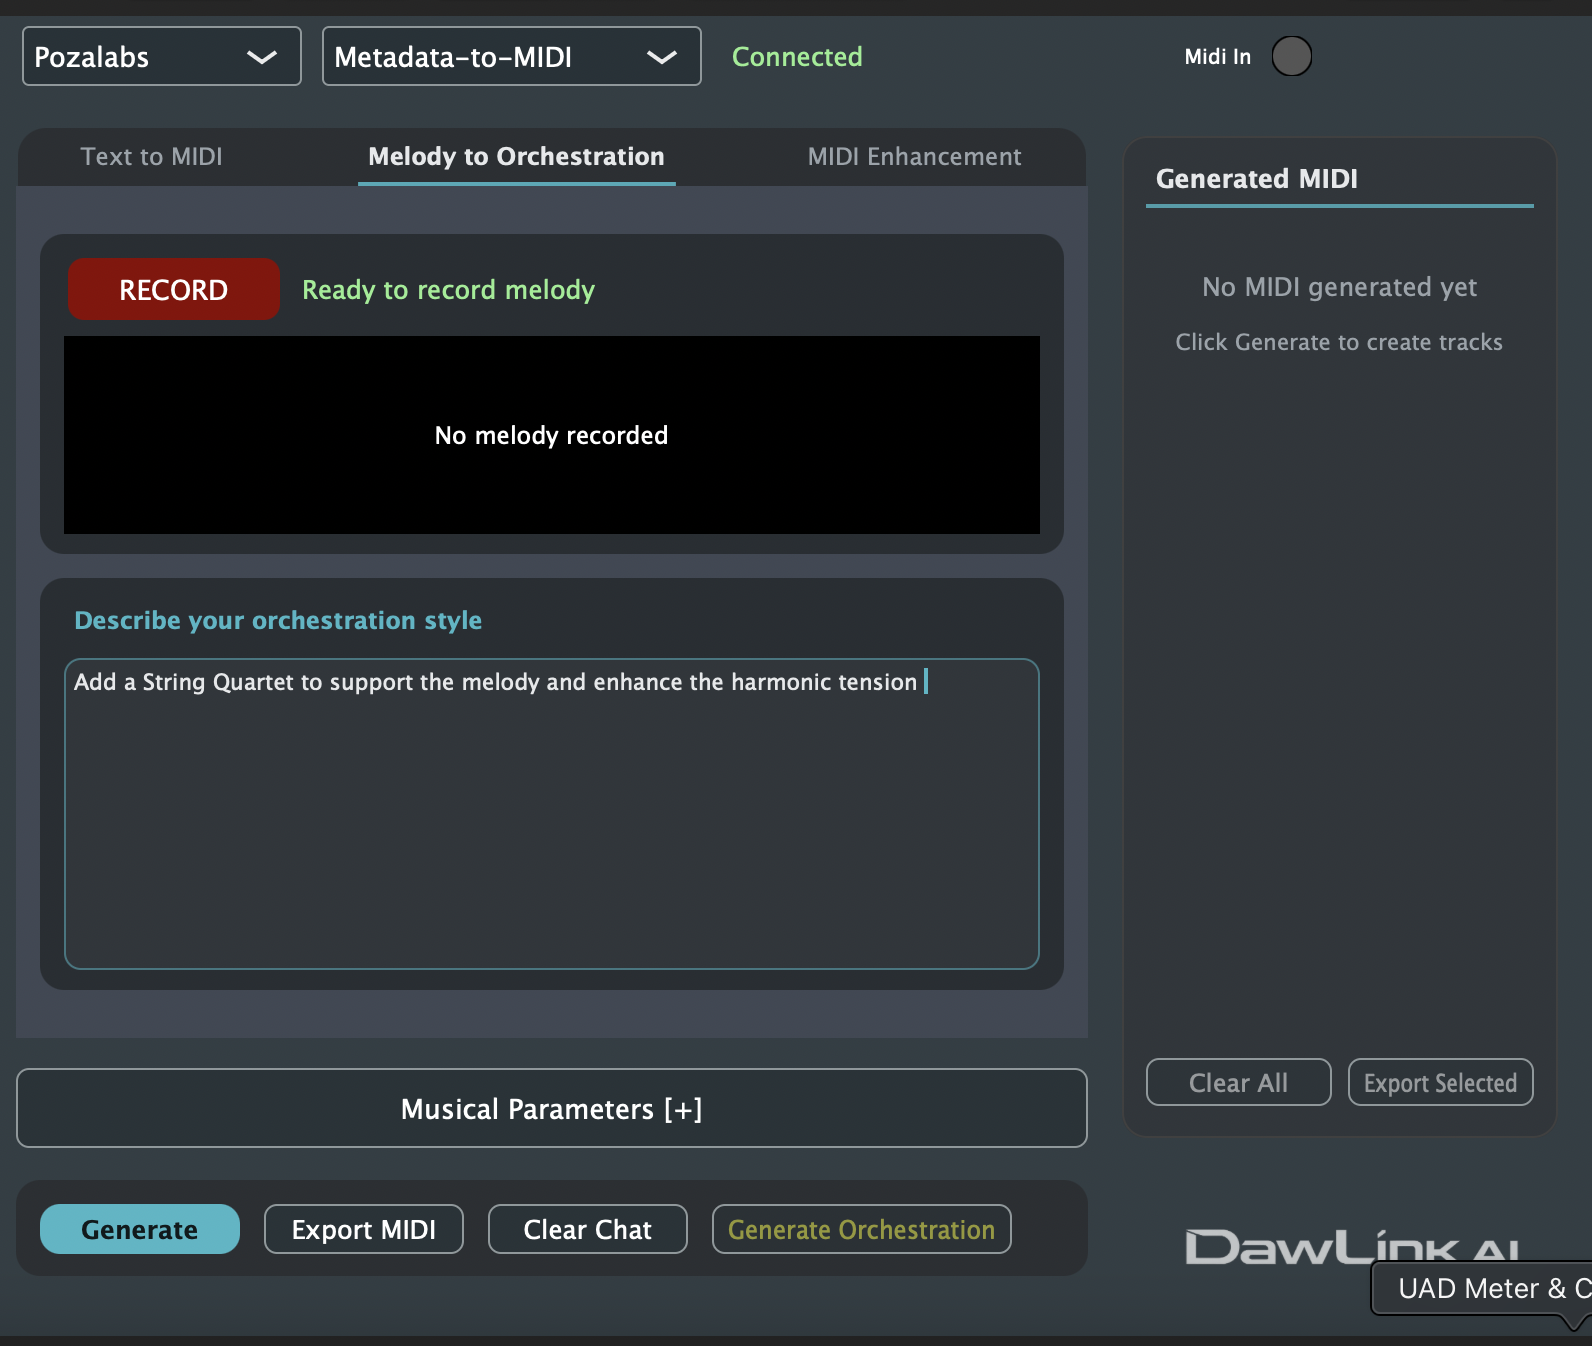This screenshot has width=1592, height=1346.
Task: Select the Melody to Orchestration tab
Action: [516, 157]
